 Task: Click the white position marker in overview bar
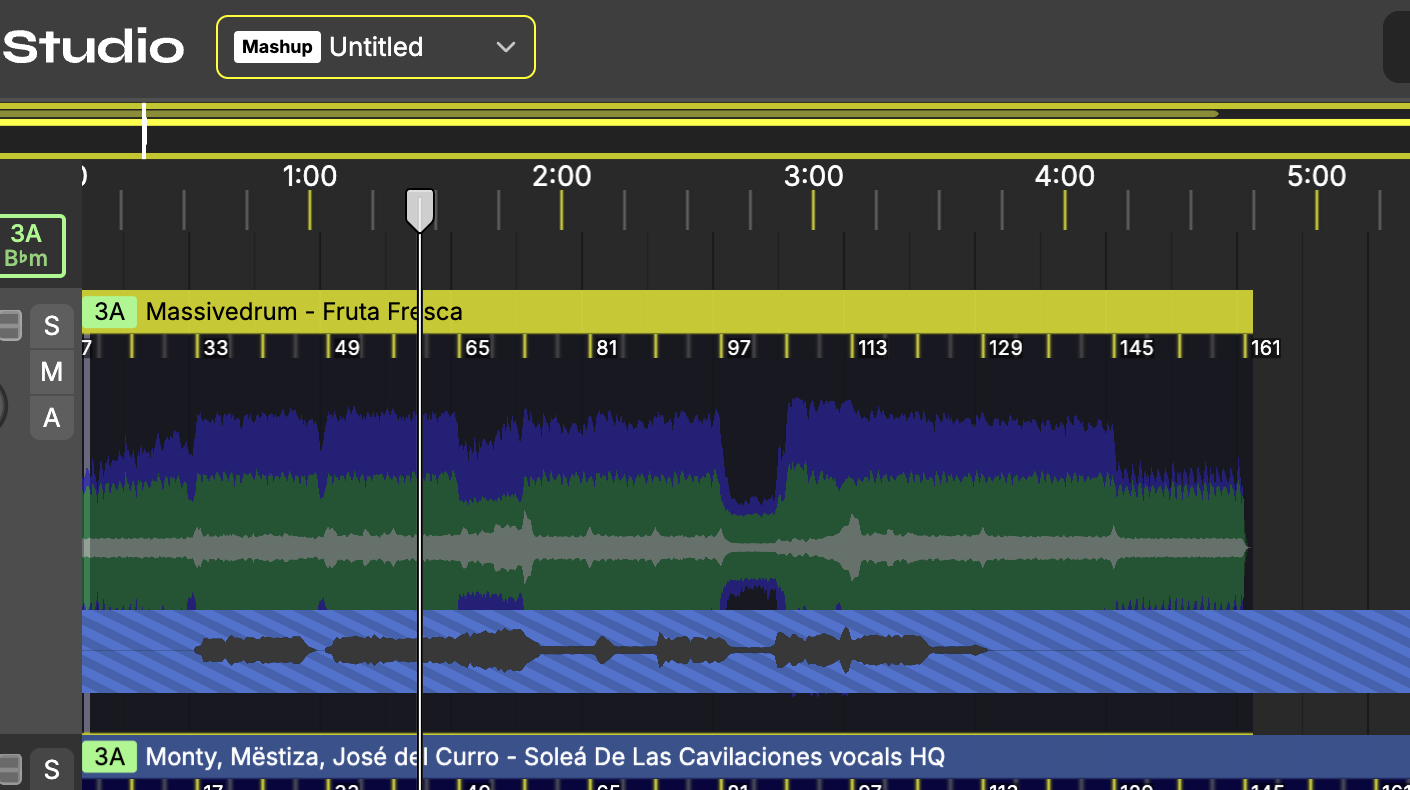tap(145, 130)
